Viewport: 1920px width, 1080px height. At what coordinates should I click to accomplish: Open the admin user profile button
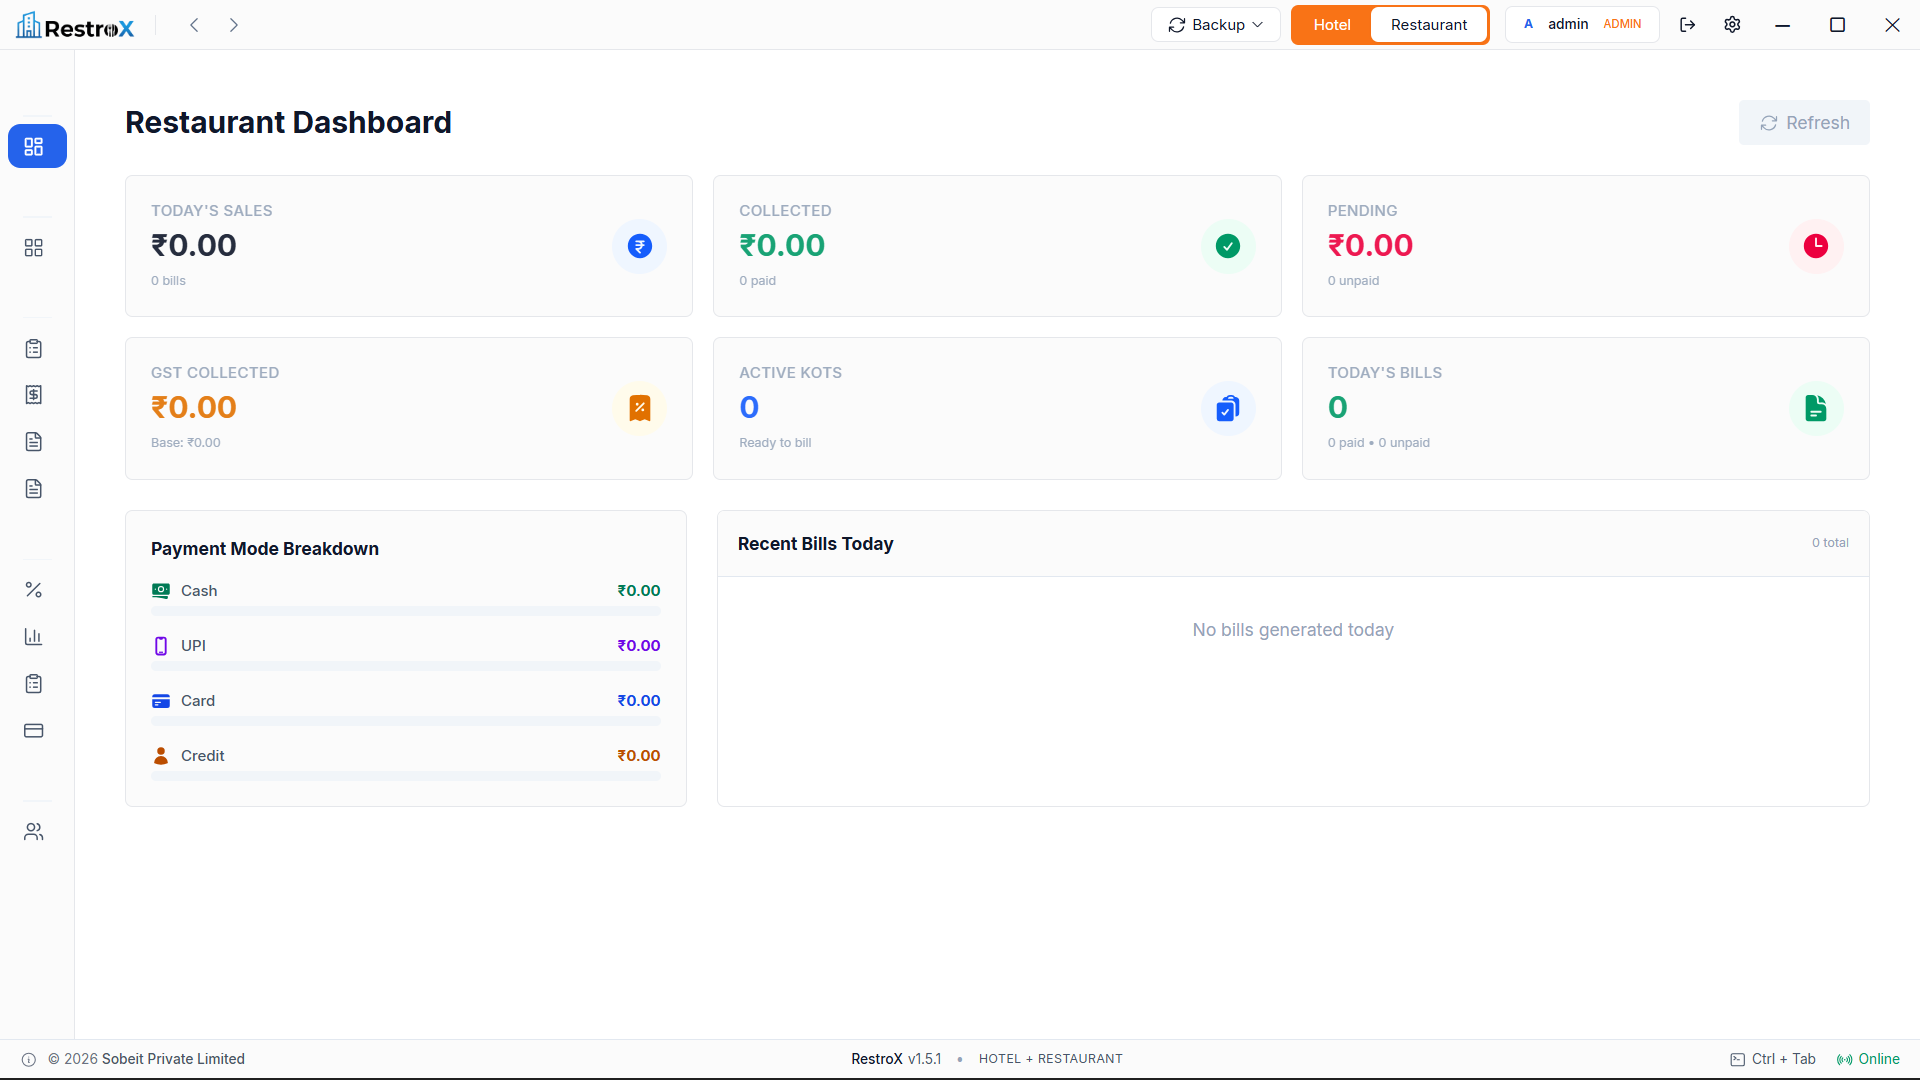pyautogui.click(x=1582, y=25)
